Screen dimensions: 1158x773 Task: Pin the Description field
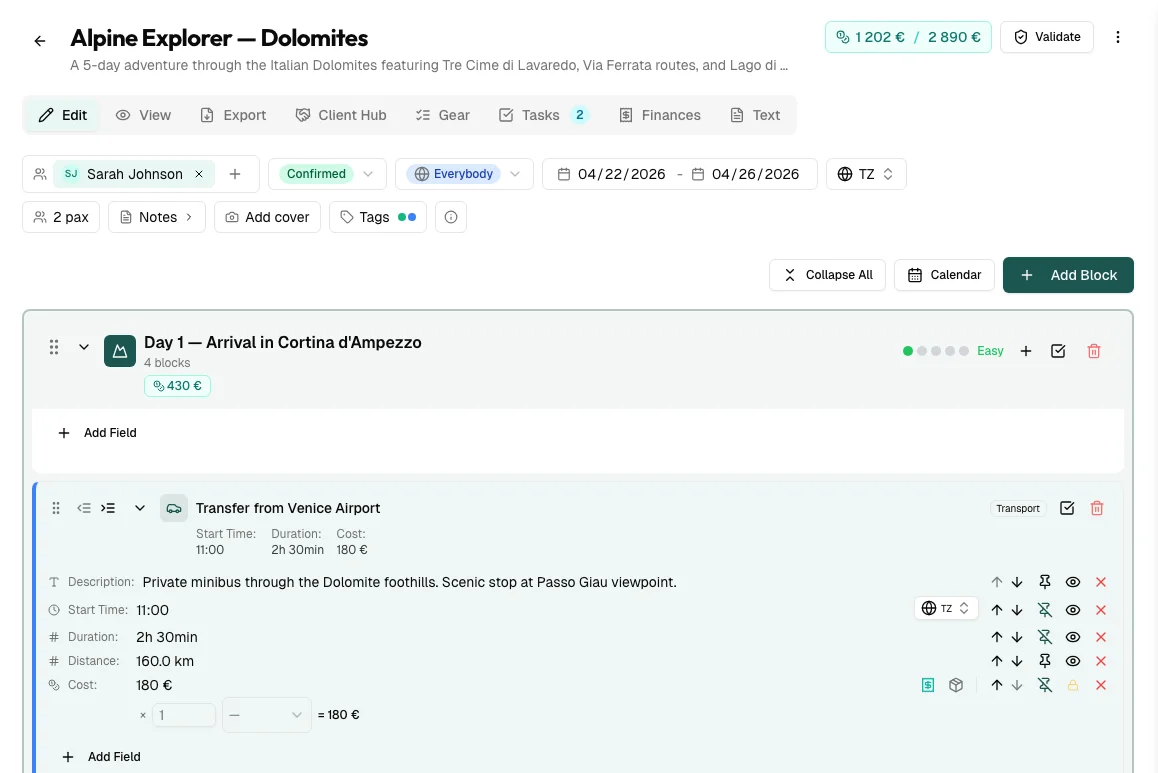[1045, 581]
